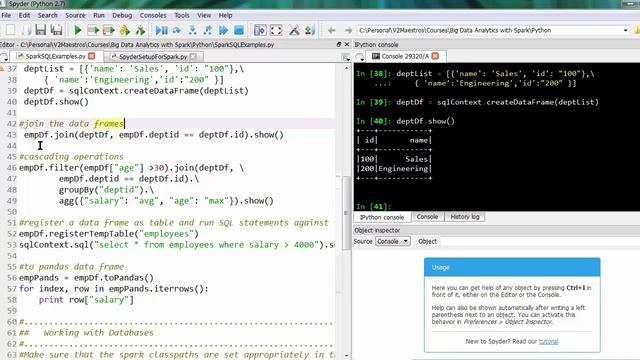The width and height of the screenshot is (640, 360).
Task: Click code line 43 empDf.join statement
Action: (x=153, y=135)
